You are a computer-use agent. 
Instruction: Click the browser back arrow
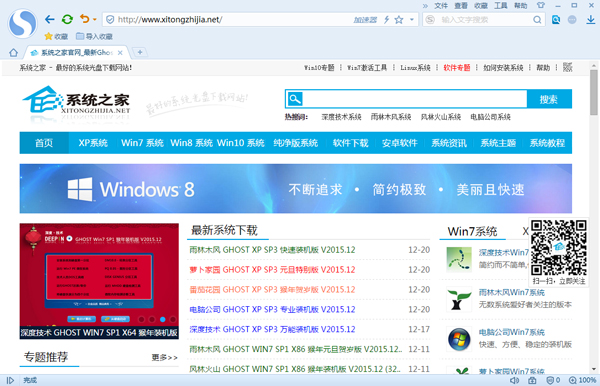pos(50,19)
